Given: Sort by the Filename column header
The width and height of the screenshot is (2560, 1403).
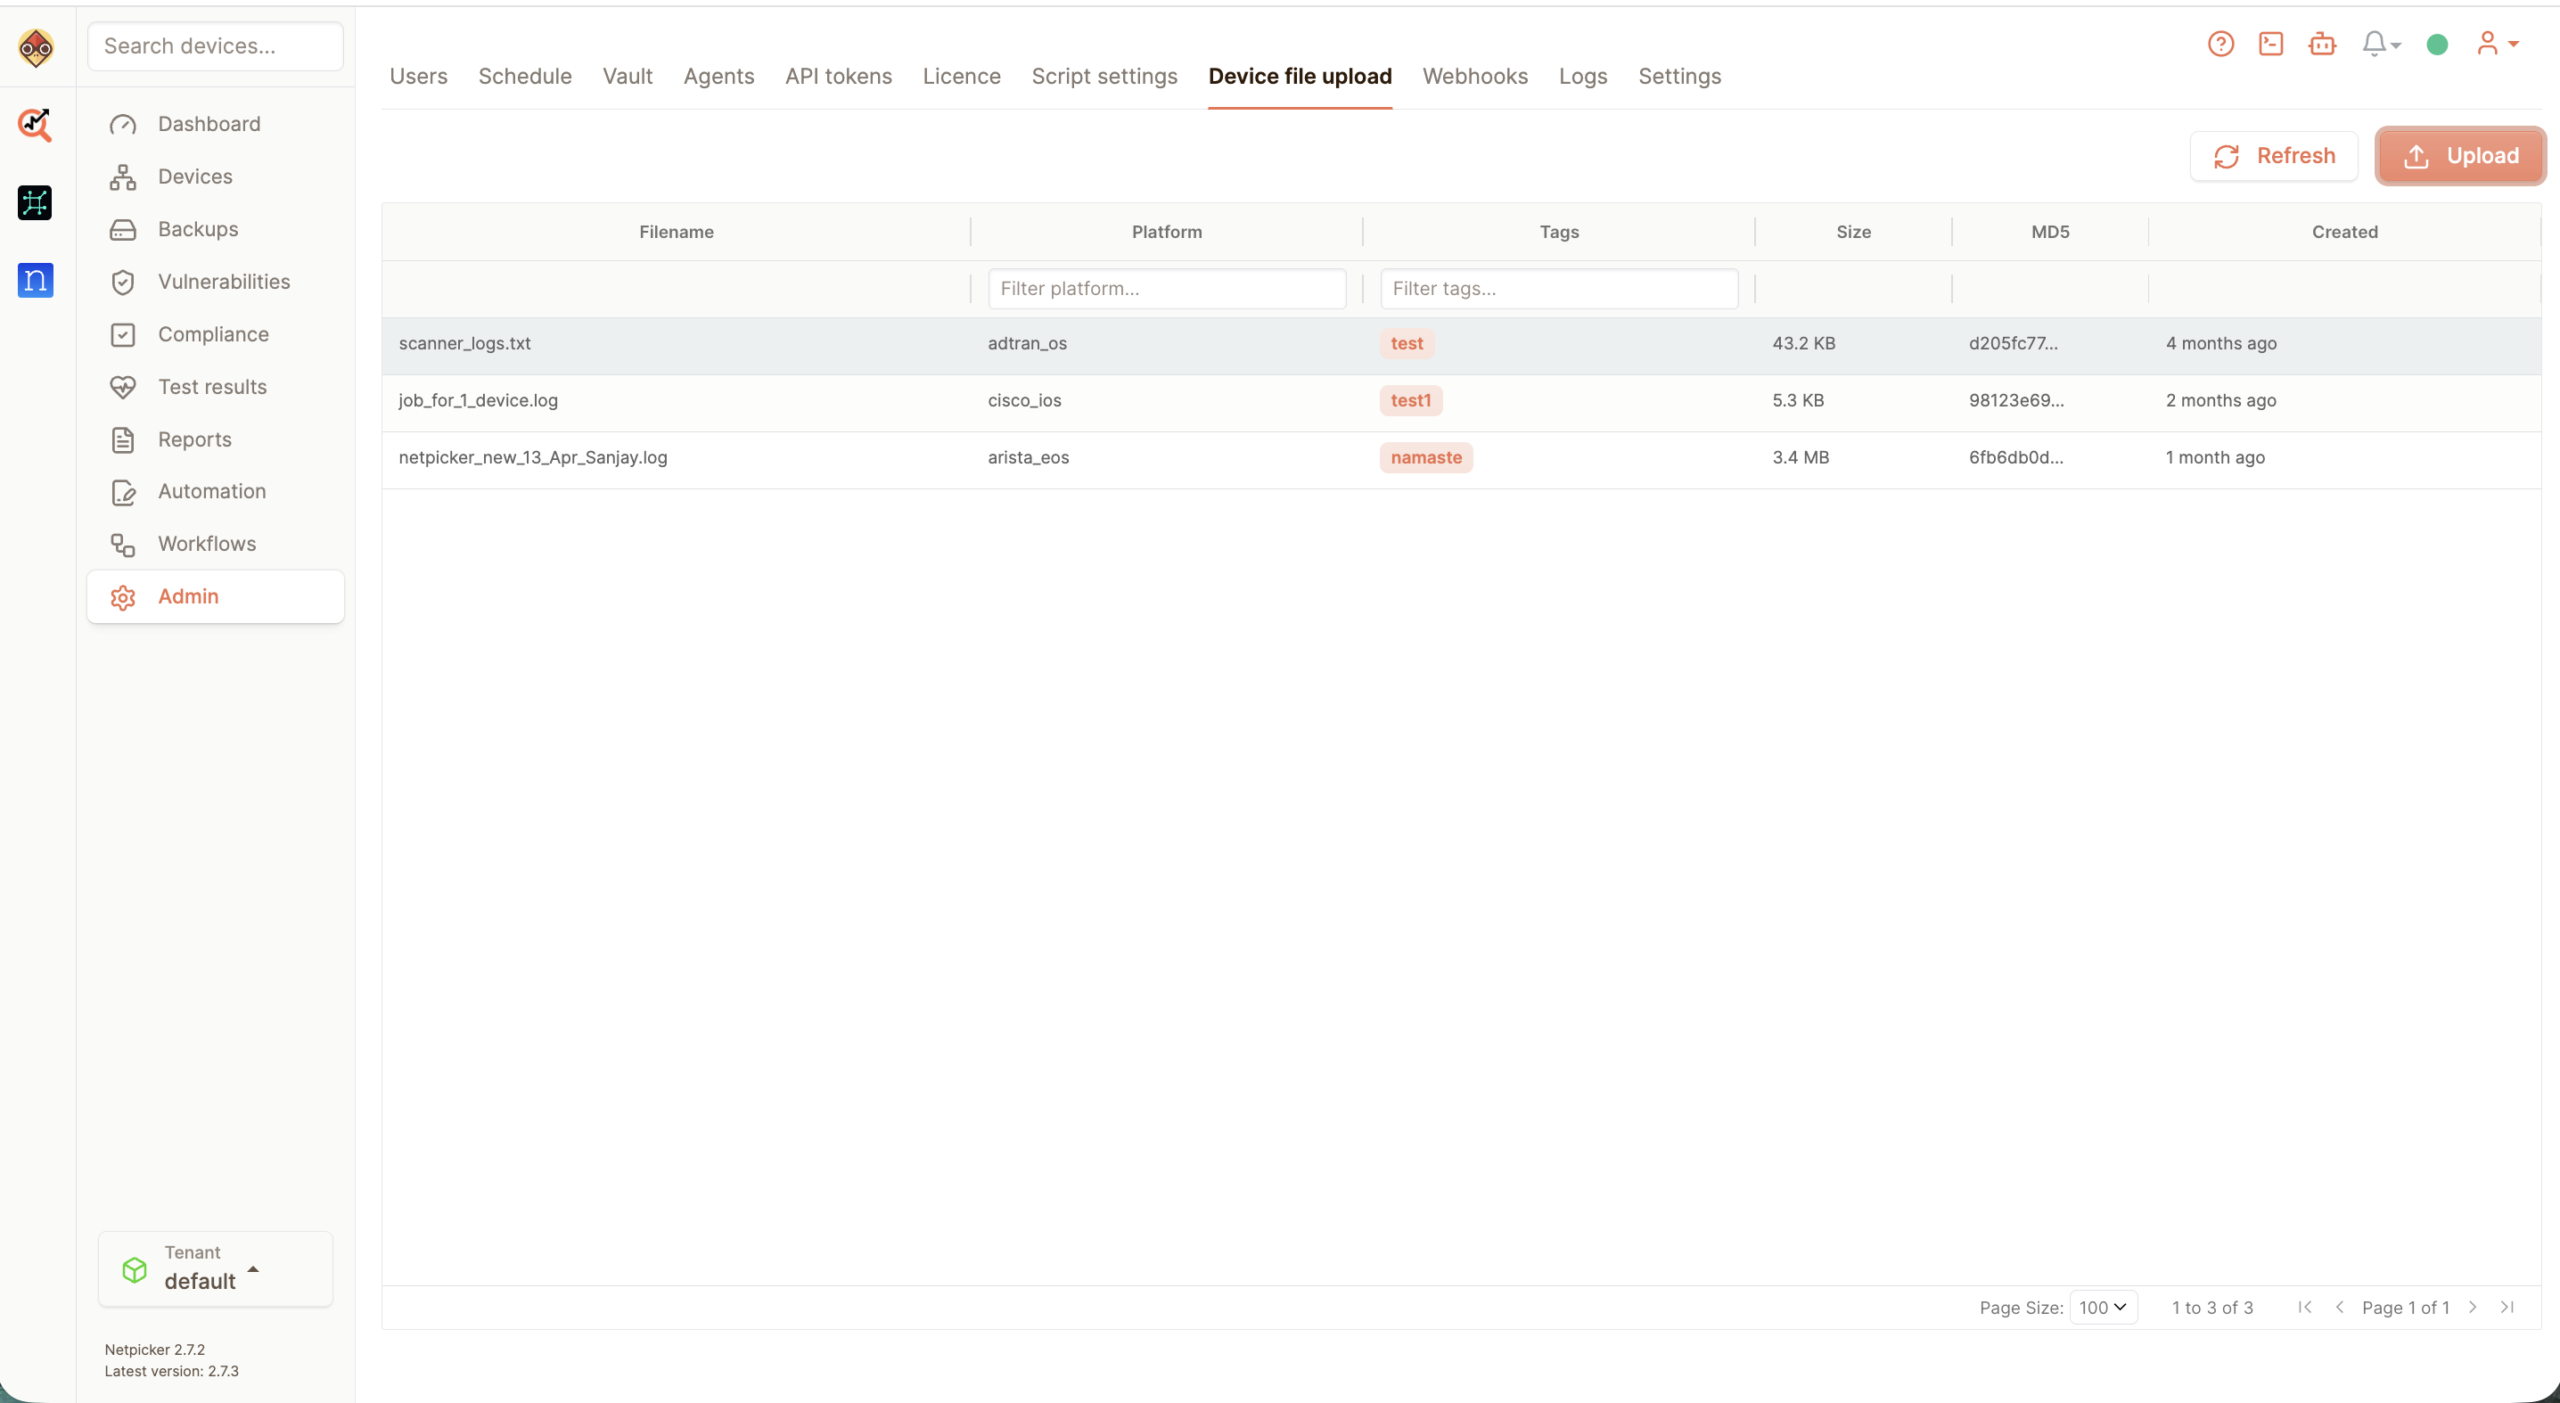Looking at the screenshot, I should [676, 232].
